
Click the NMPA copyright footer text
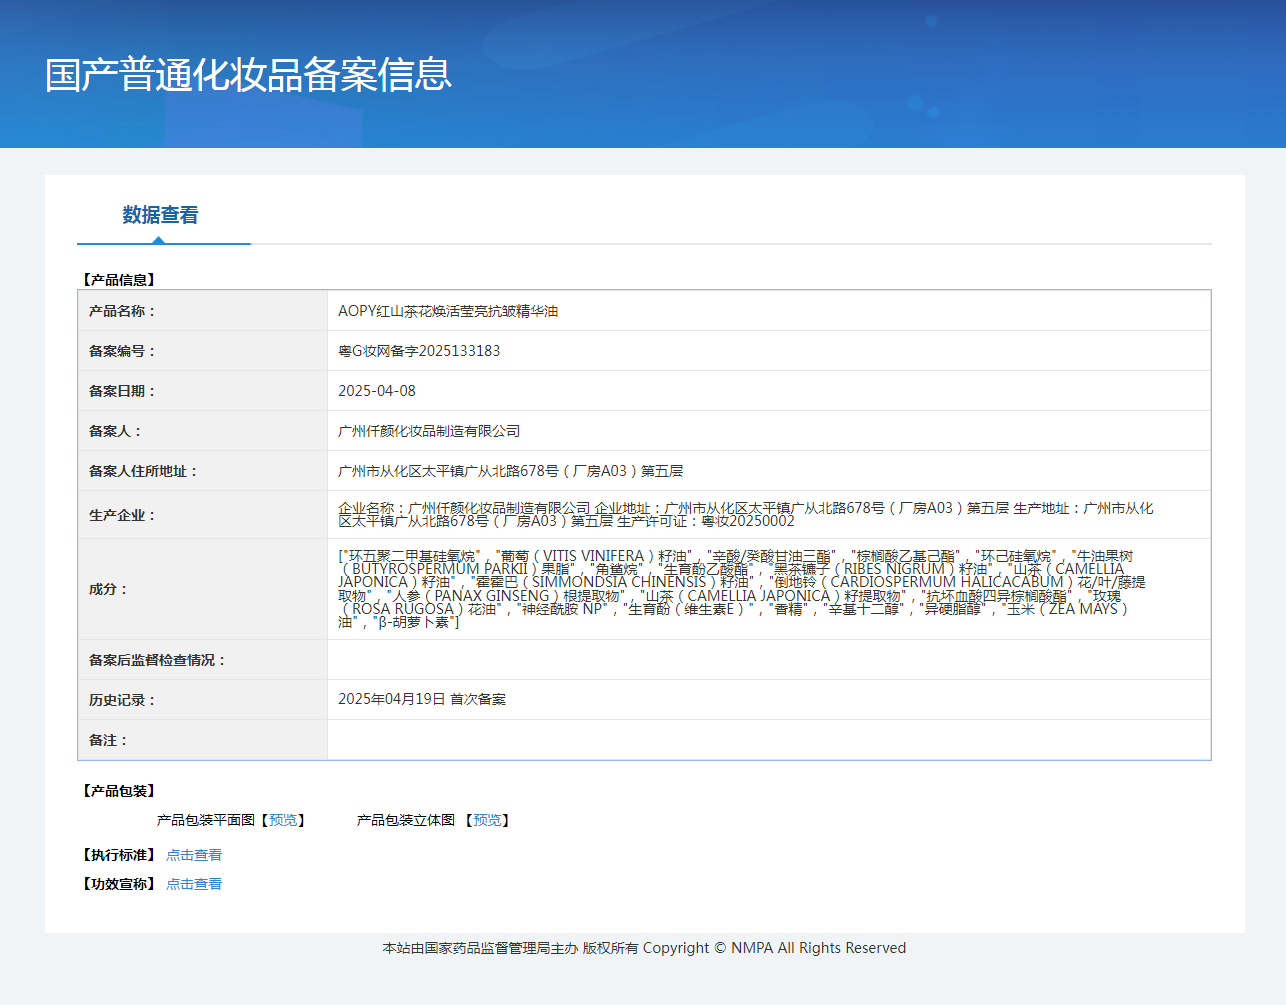click(644, 948)
